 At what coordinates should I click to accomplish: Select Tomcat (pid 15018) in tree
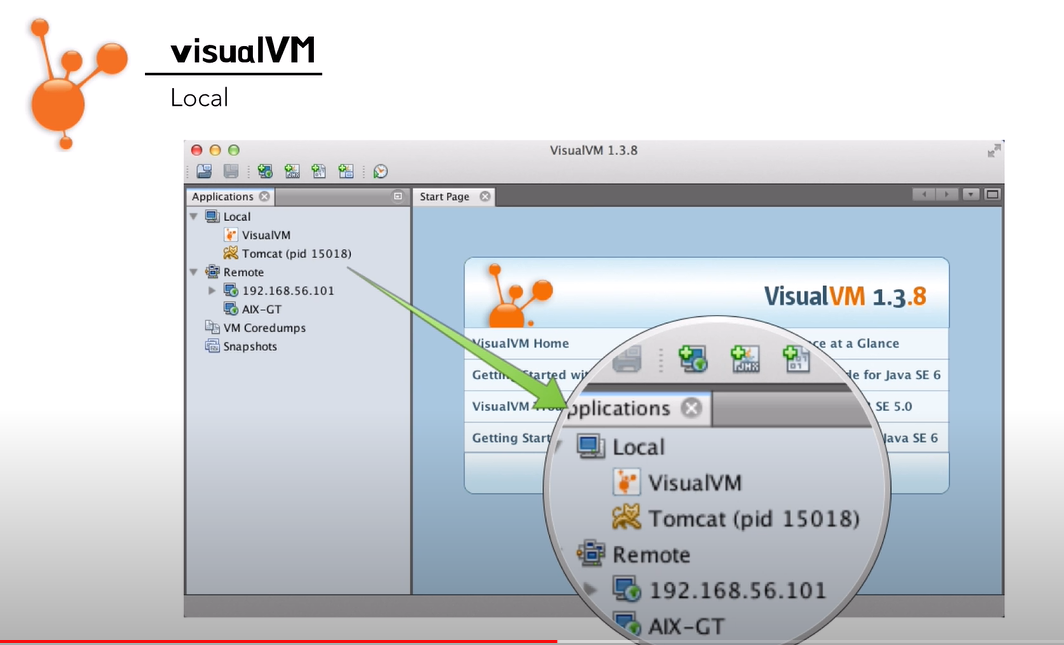297,253
